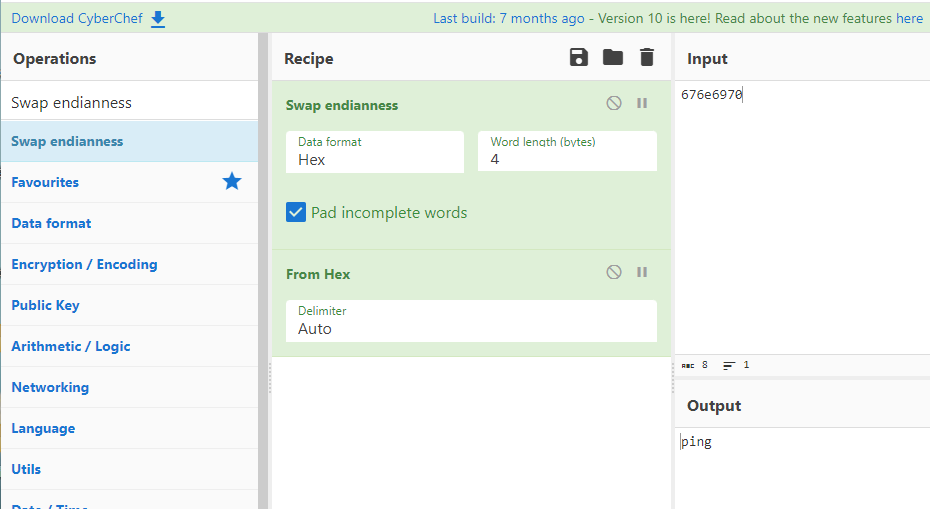This screenshot has width=930, height=509.
Task: Clear the recipe with the trash icon
Action: (x=646, y=58)
